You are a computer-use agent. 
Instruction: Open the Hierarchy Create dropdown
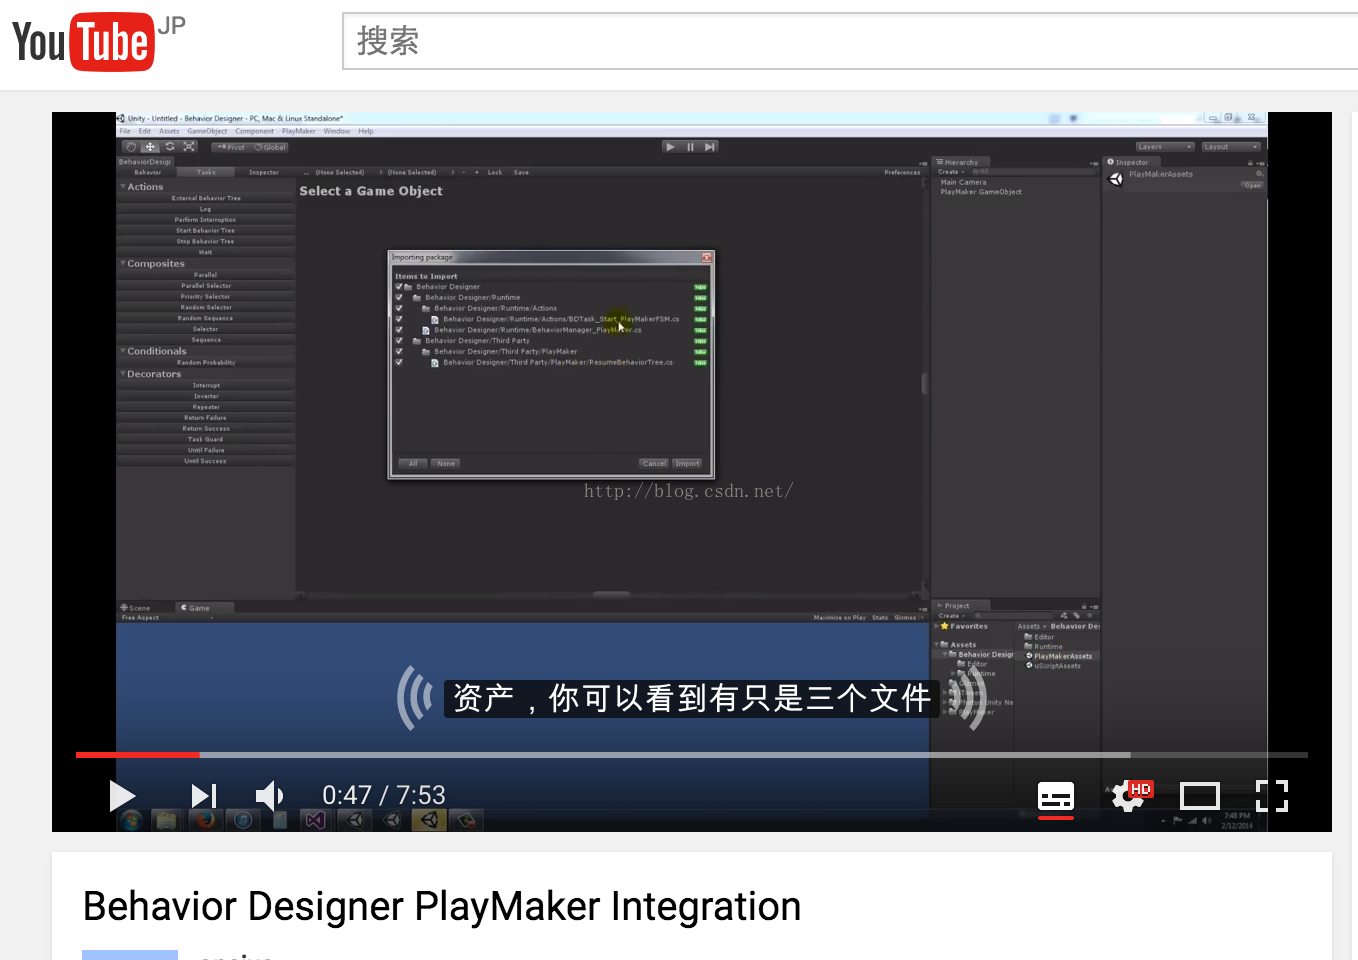click(951, 172)
